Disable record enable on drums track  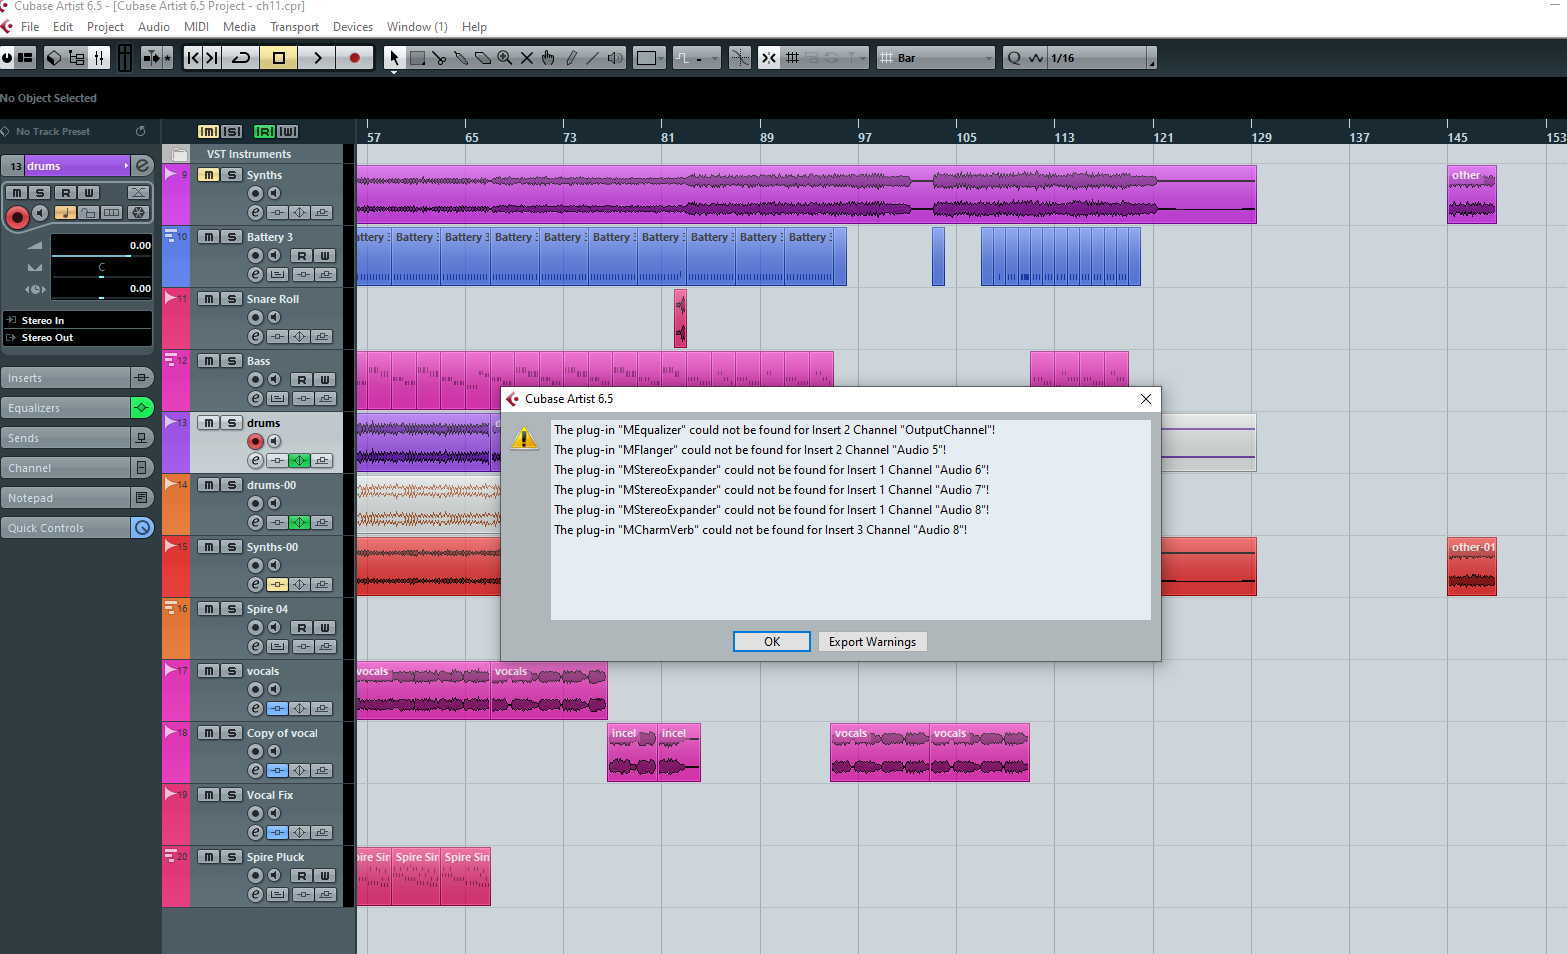click(256, 441)
